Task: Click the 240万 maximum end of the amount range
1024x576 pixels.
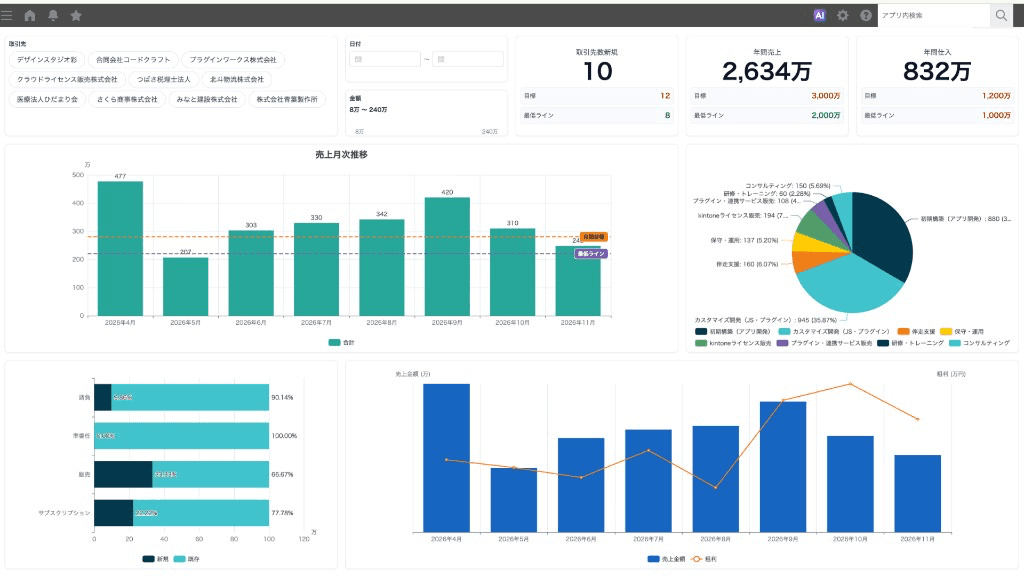Action: click(x=490, y=132)
